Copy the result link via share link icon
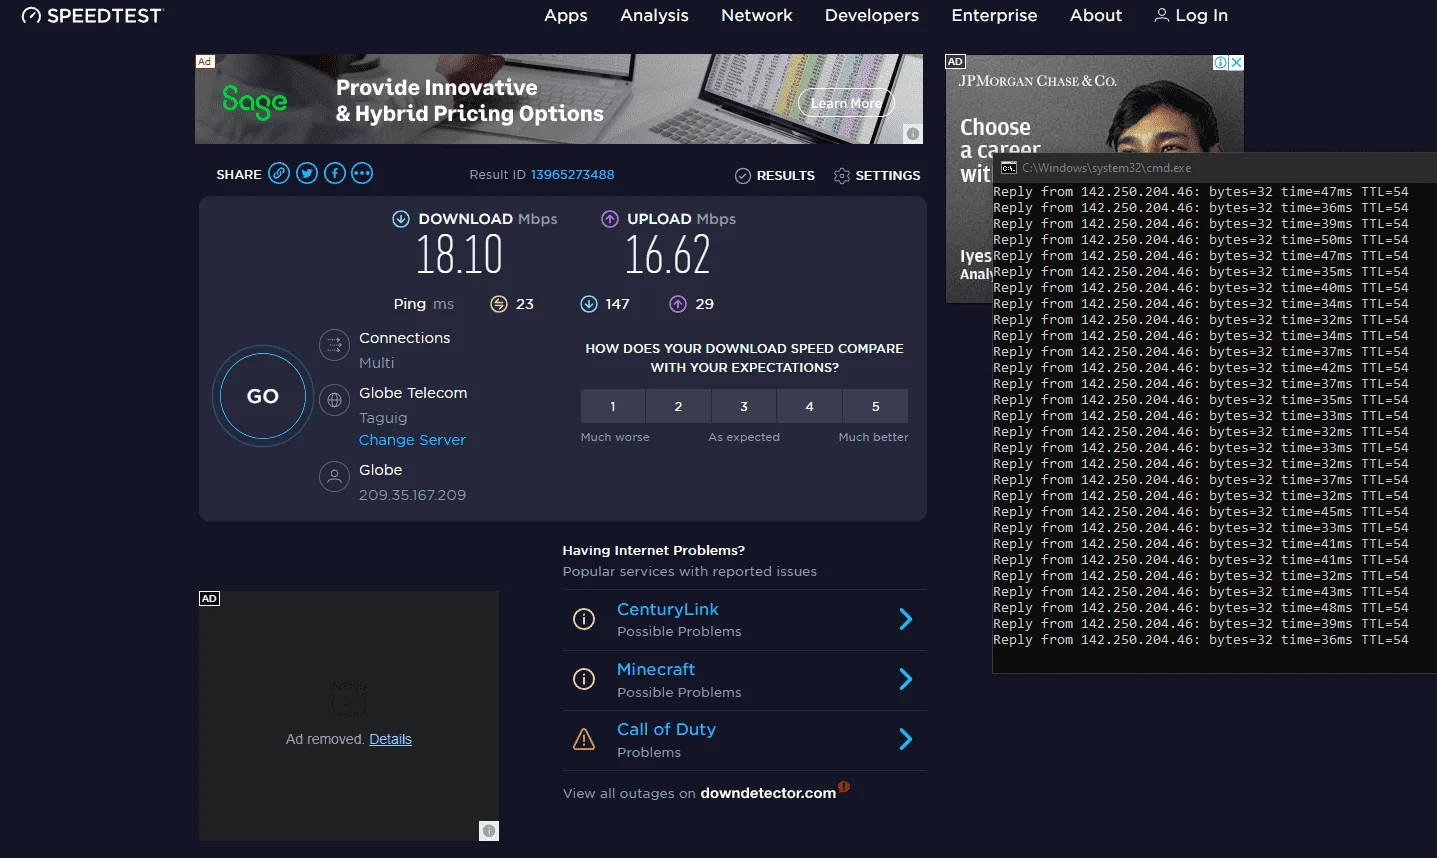The width and height of the screenshot is (1437, 858). click(279, 174)
